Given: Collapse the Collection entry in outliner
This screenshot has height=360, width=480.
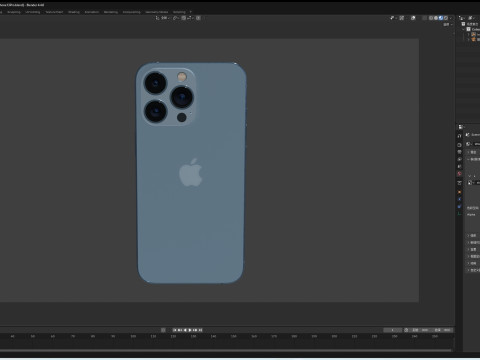Looking at the screenshot, I should [x=463, y=29].
